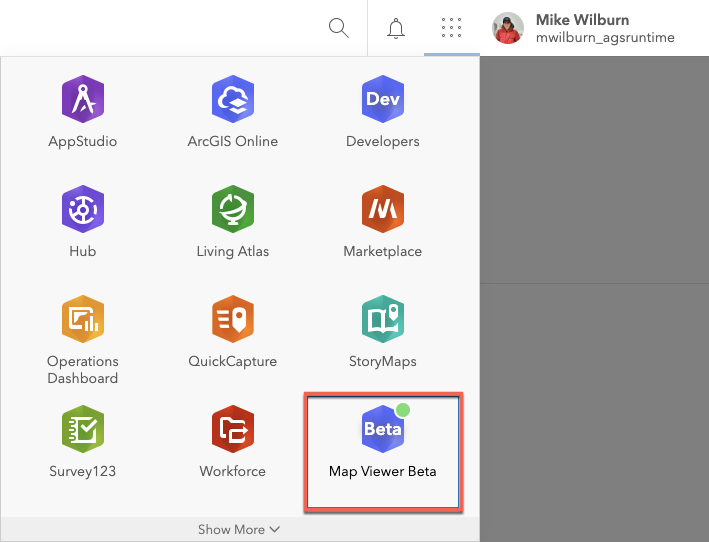Click the ArcGIS Online label text
Viewport: 709px width, 542px height.
pyautogui.click(x=233, y=141)
